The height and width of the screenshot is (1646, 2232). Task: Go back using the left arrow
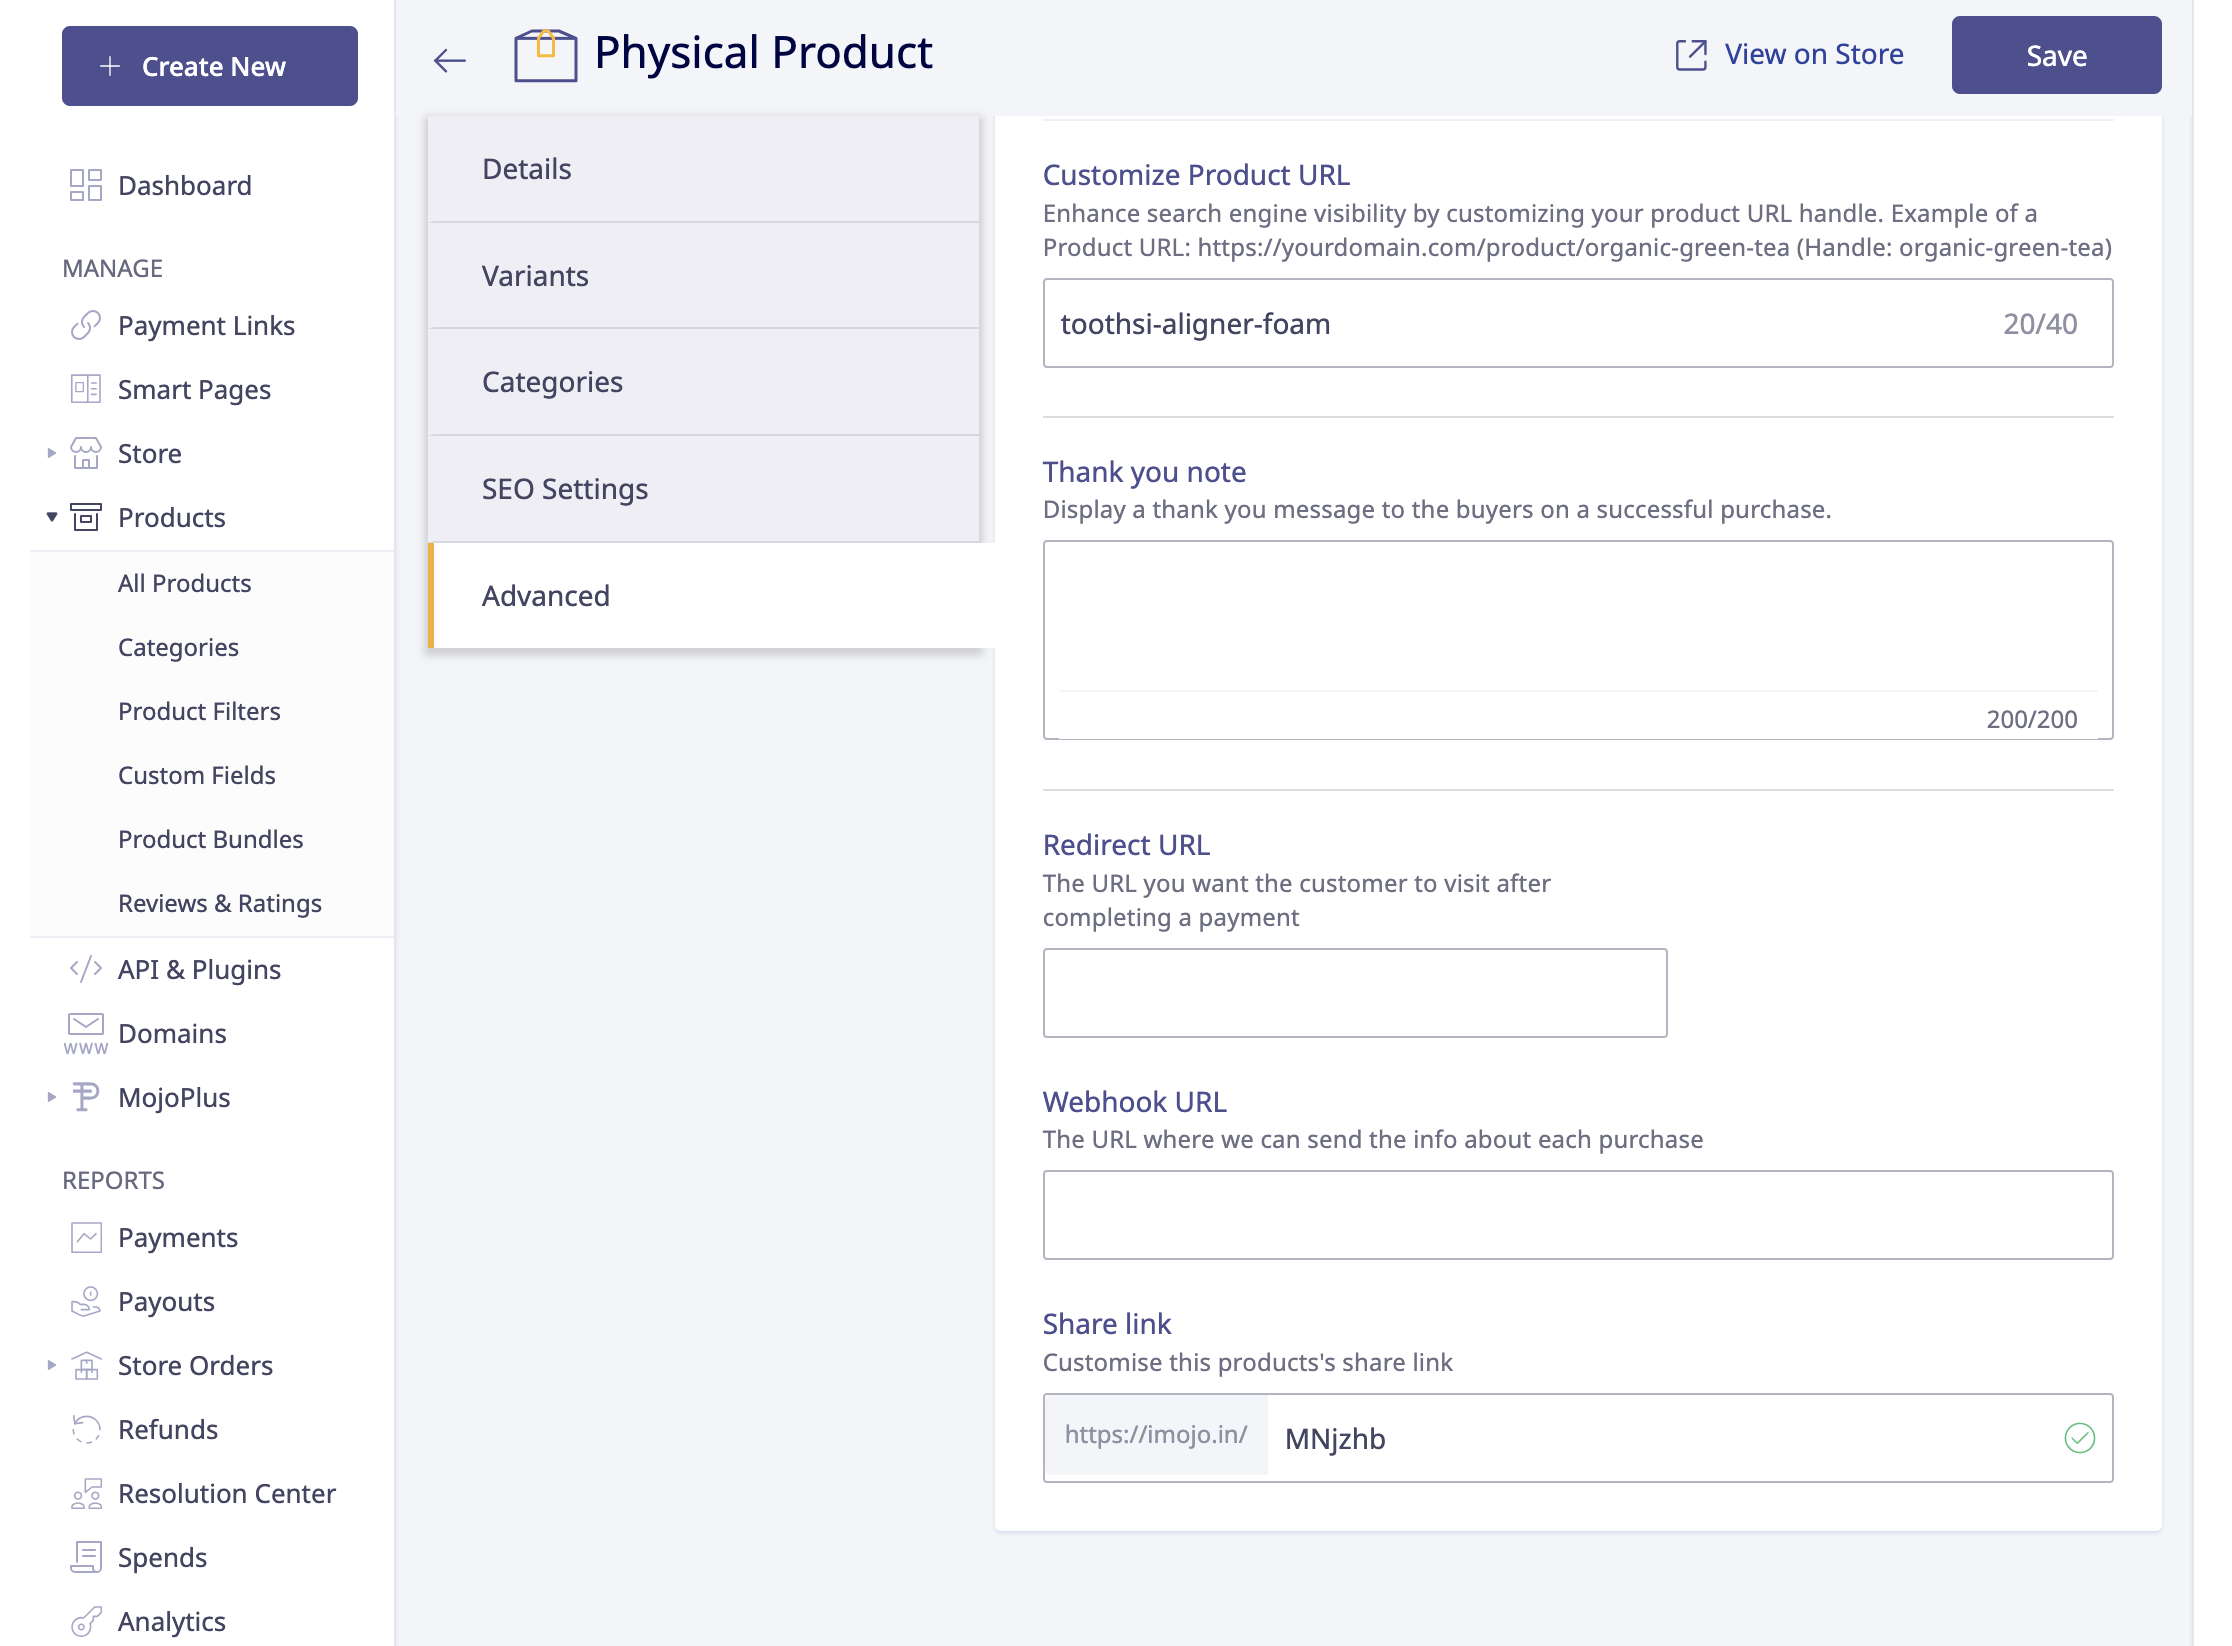click(450, 61)
